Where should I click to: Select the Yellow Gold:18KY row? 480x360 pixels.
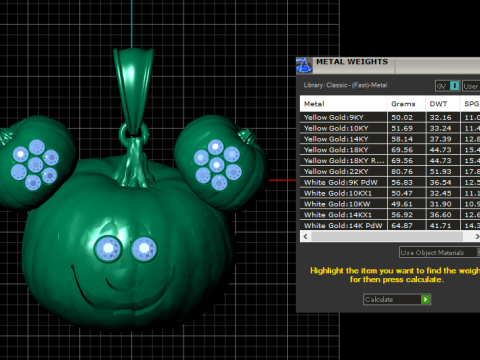(390, 150)
